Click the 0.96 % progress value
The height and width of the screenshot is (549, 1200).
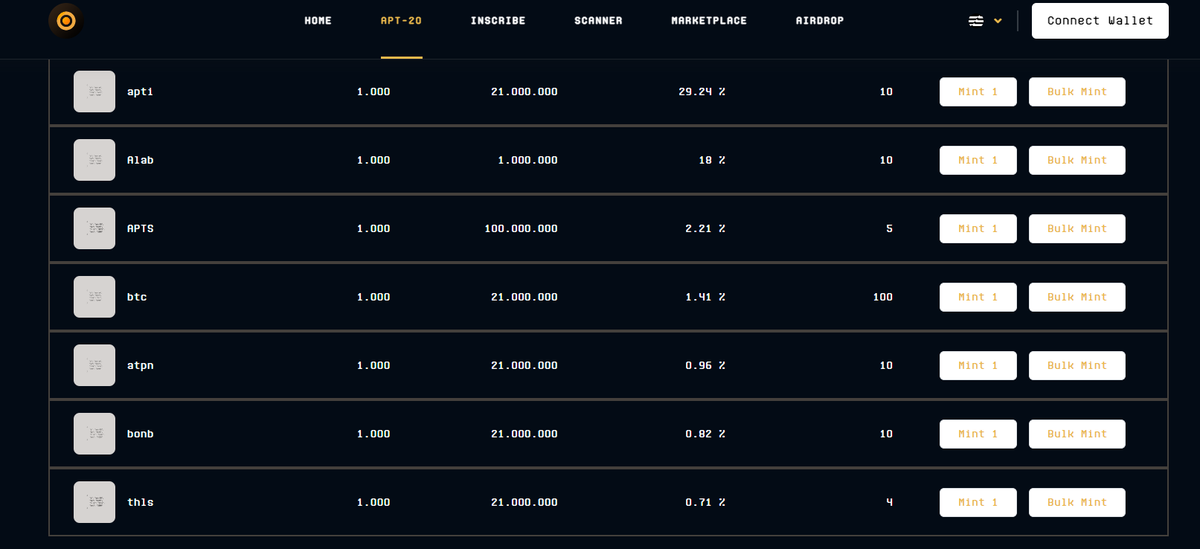coord(705,365)
